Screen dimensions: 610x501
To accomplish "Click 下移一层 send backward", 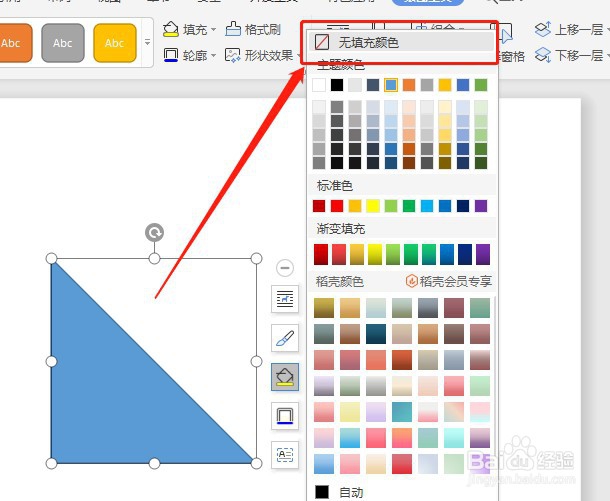I will click(569, 55).
